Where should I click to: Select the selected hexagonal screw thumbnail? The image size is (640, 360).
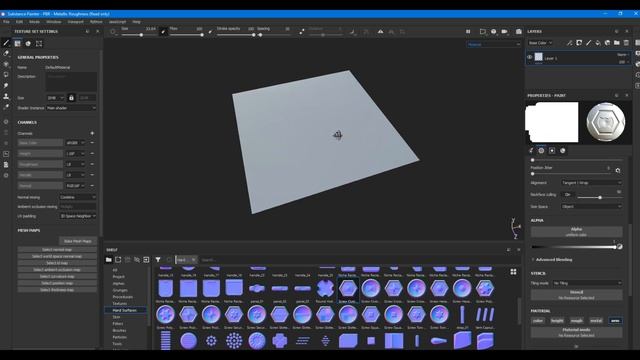348,289
